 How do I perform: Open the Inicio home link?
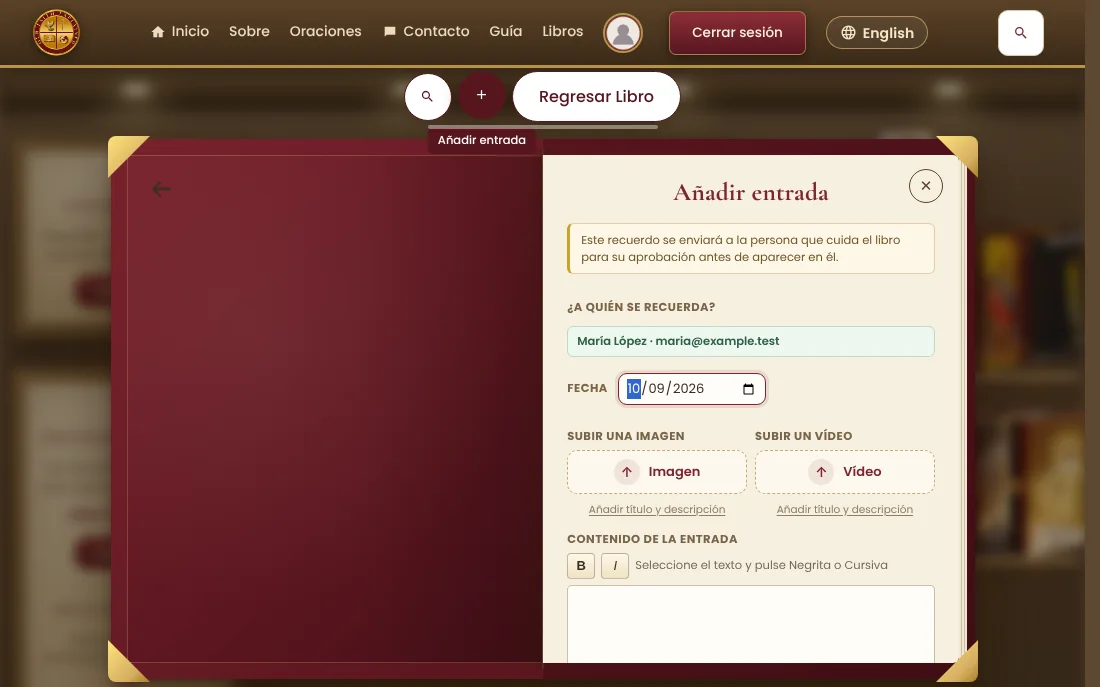point(180,32)
